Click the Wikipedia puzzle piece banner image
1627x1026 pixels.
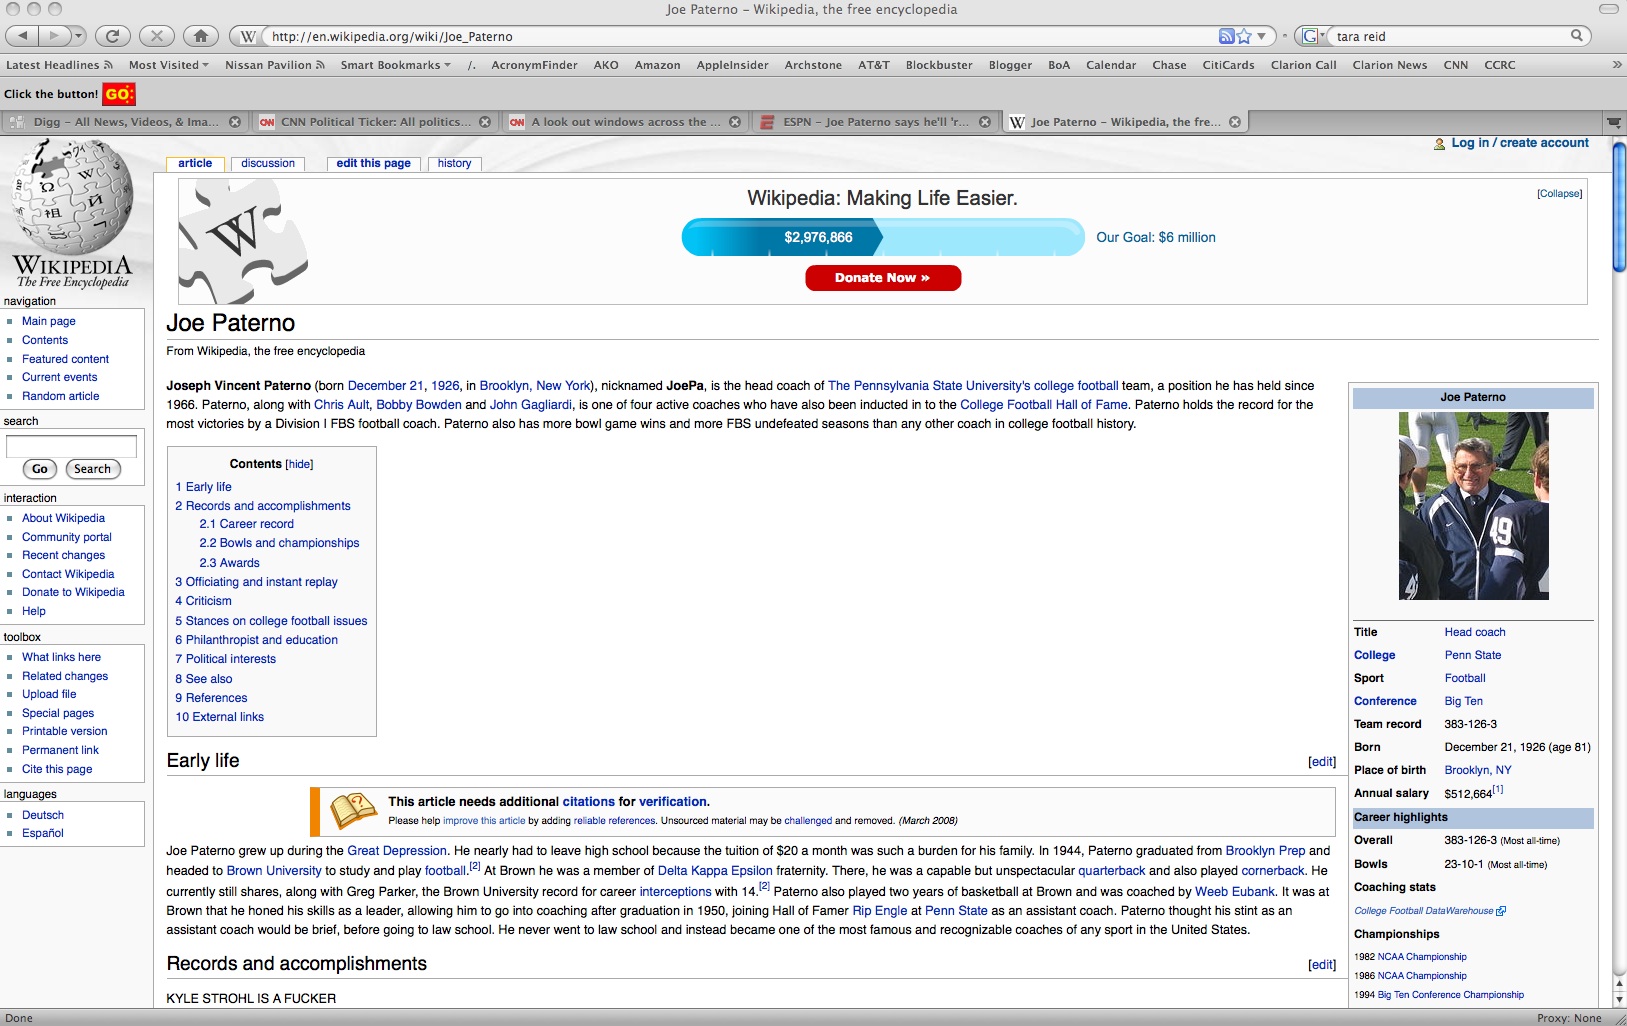click(243, 241)
